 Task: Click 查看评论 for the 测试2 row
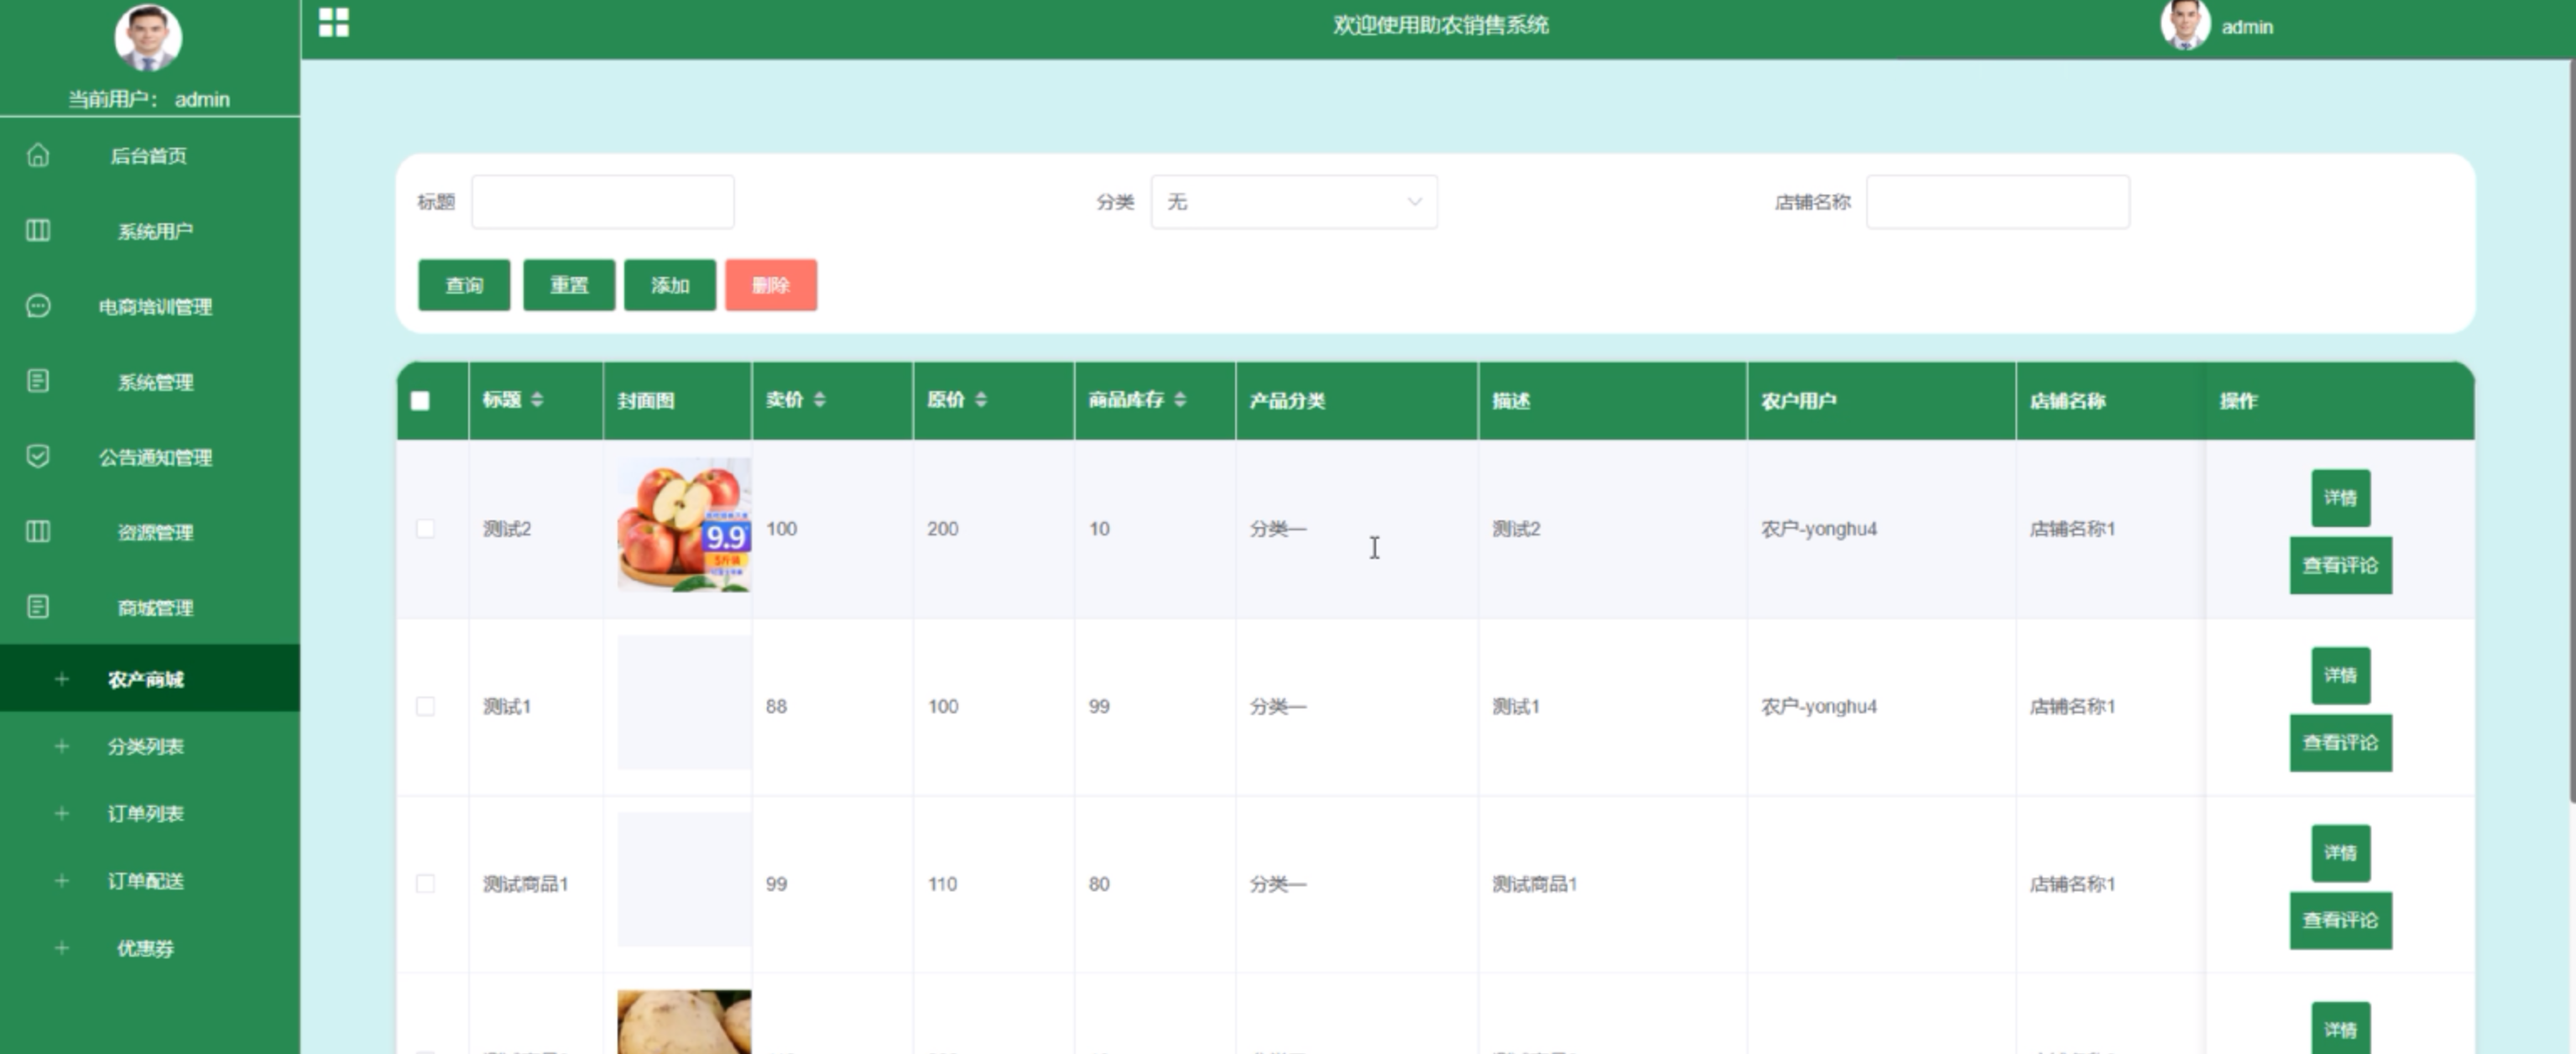[x=2340, y=566]
